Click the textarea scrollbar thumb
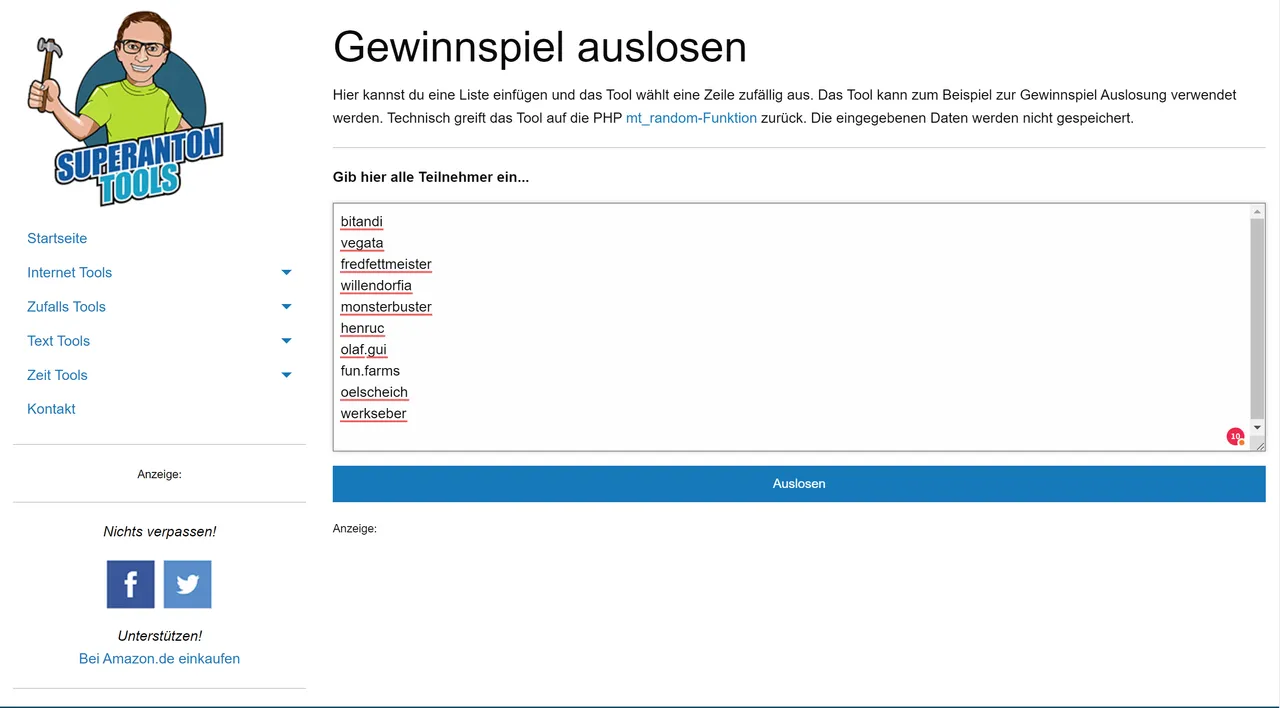 1258,318
